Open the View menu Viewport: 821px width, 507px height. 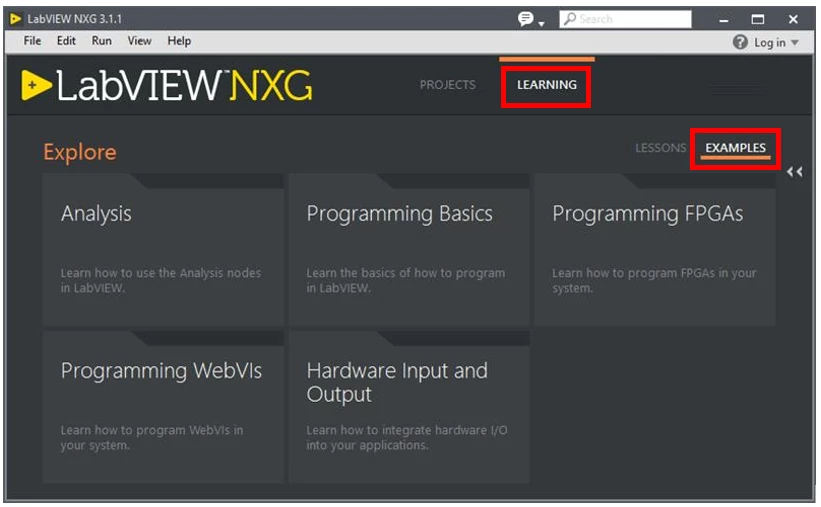point(139,41)
